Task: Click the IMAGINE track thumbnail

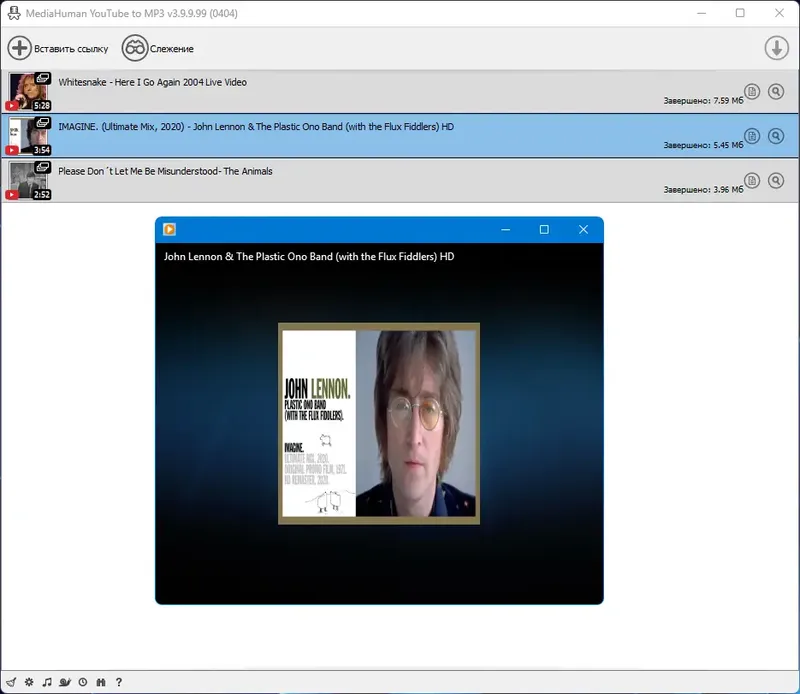Action: coord(29,136)
